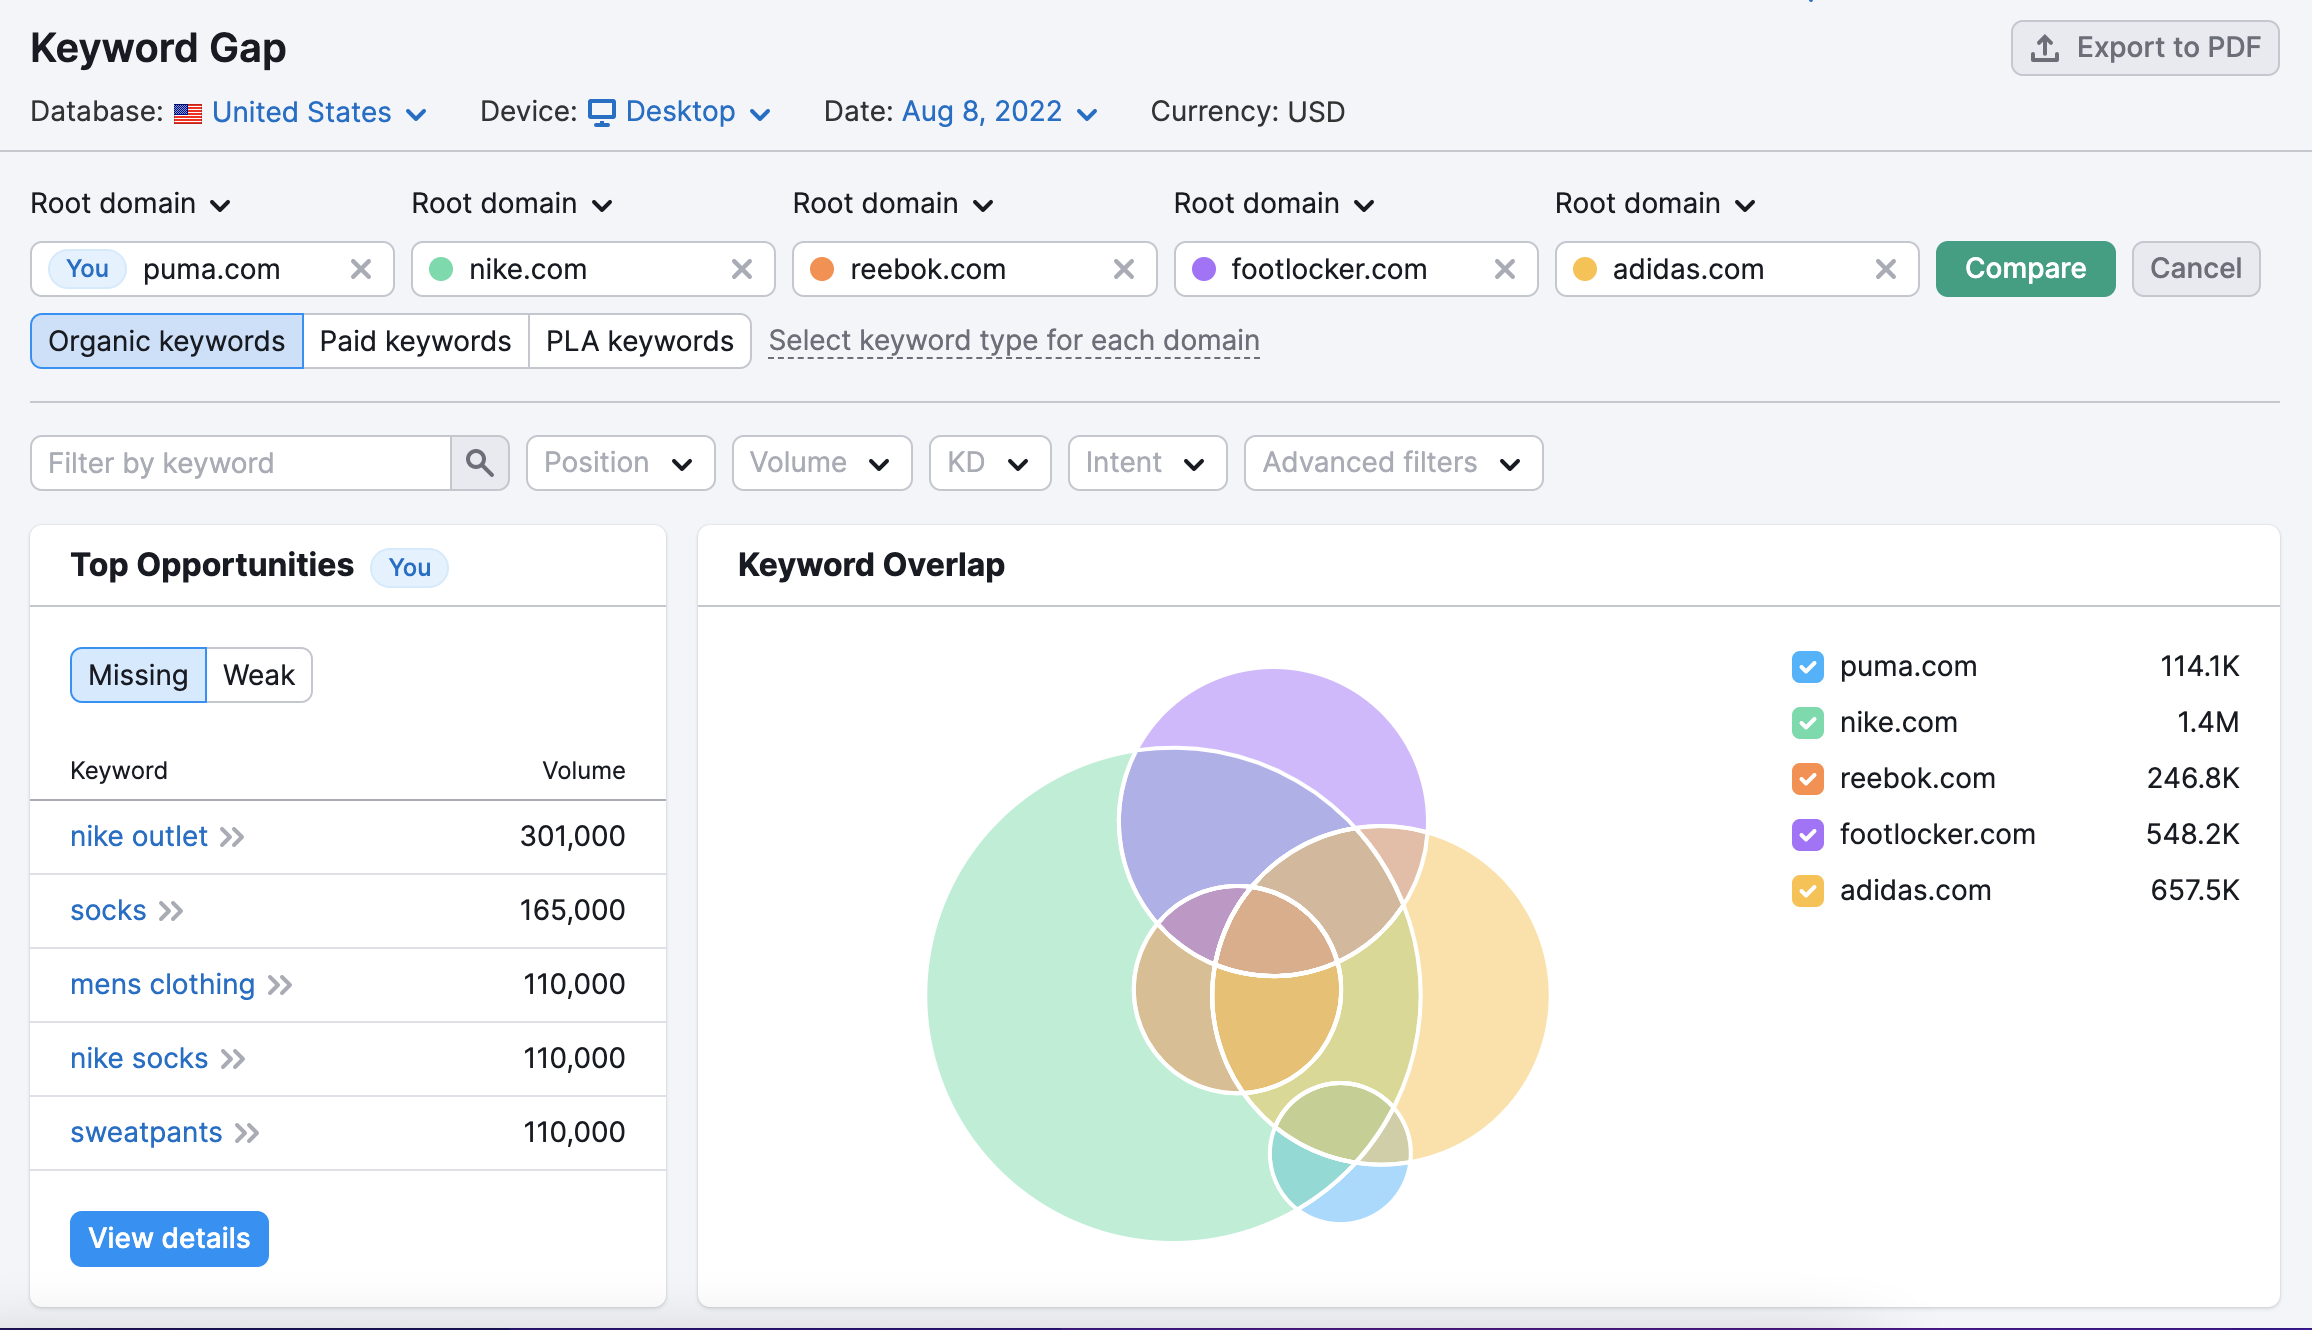Open Root domain dropdown above footlocker.com
Screen dimensions: 2312x1330
pos(1274,204)
